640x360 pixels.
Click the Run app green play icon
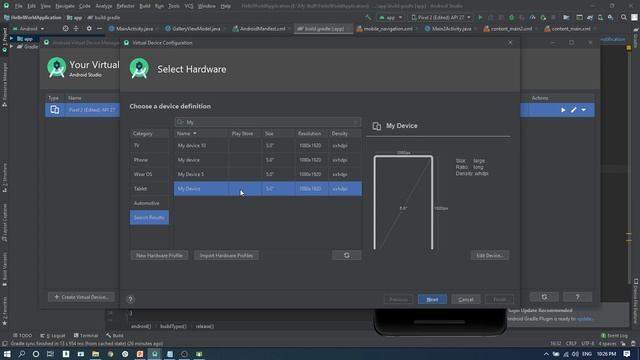480,18
